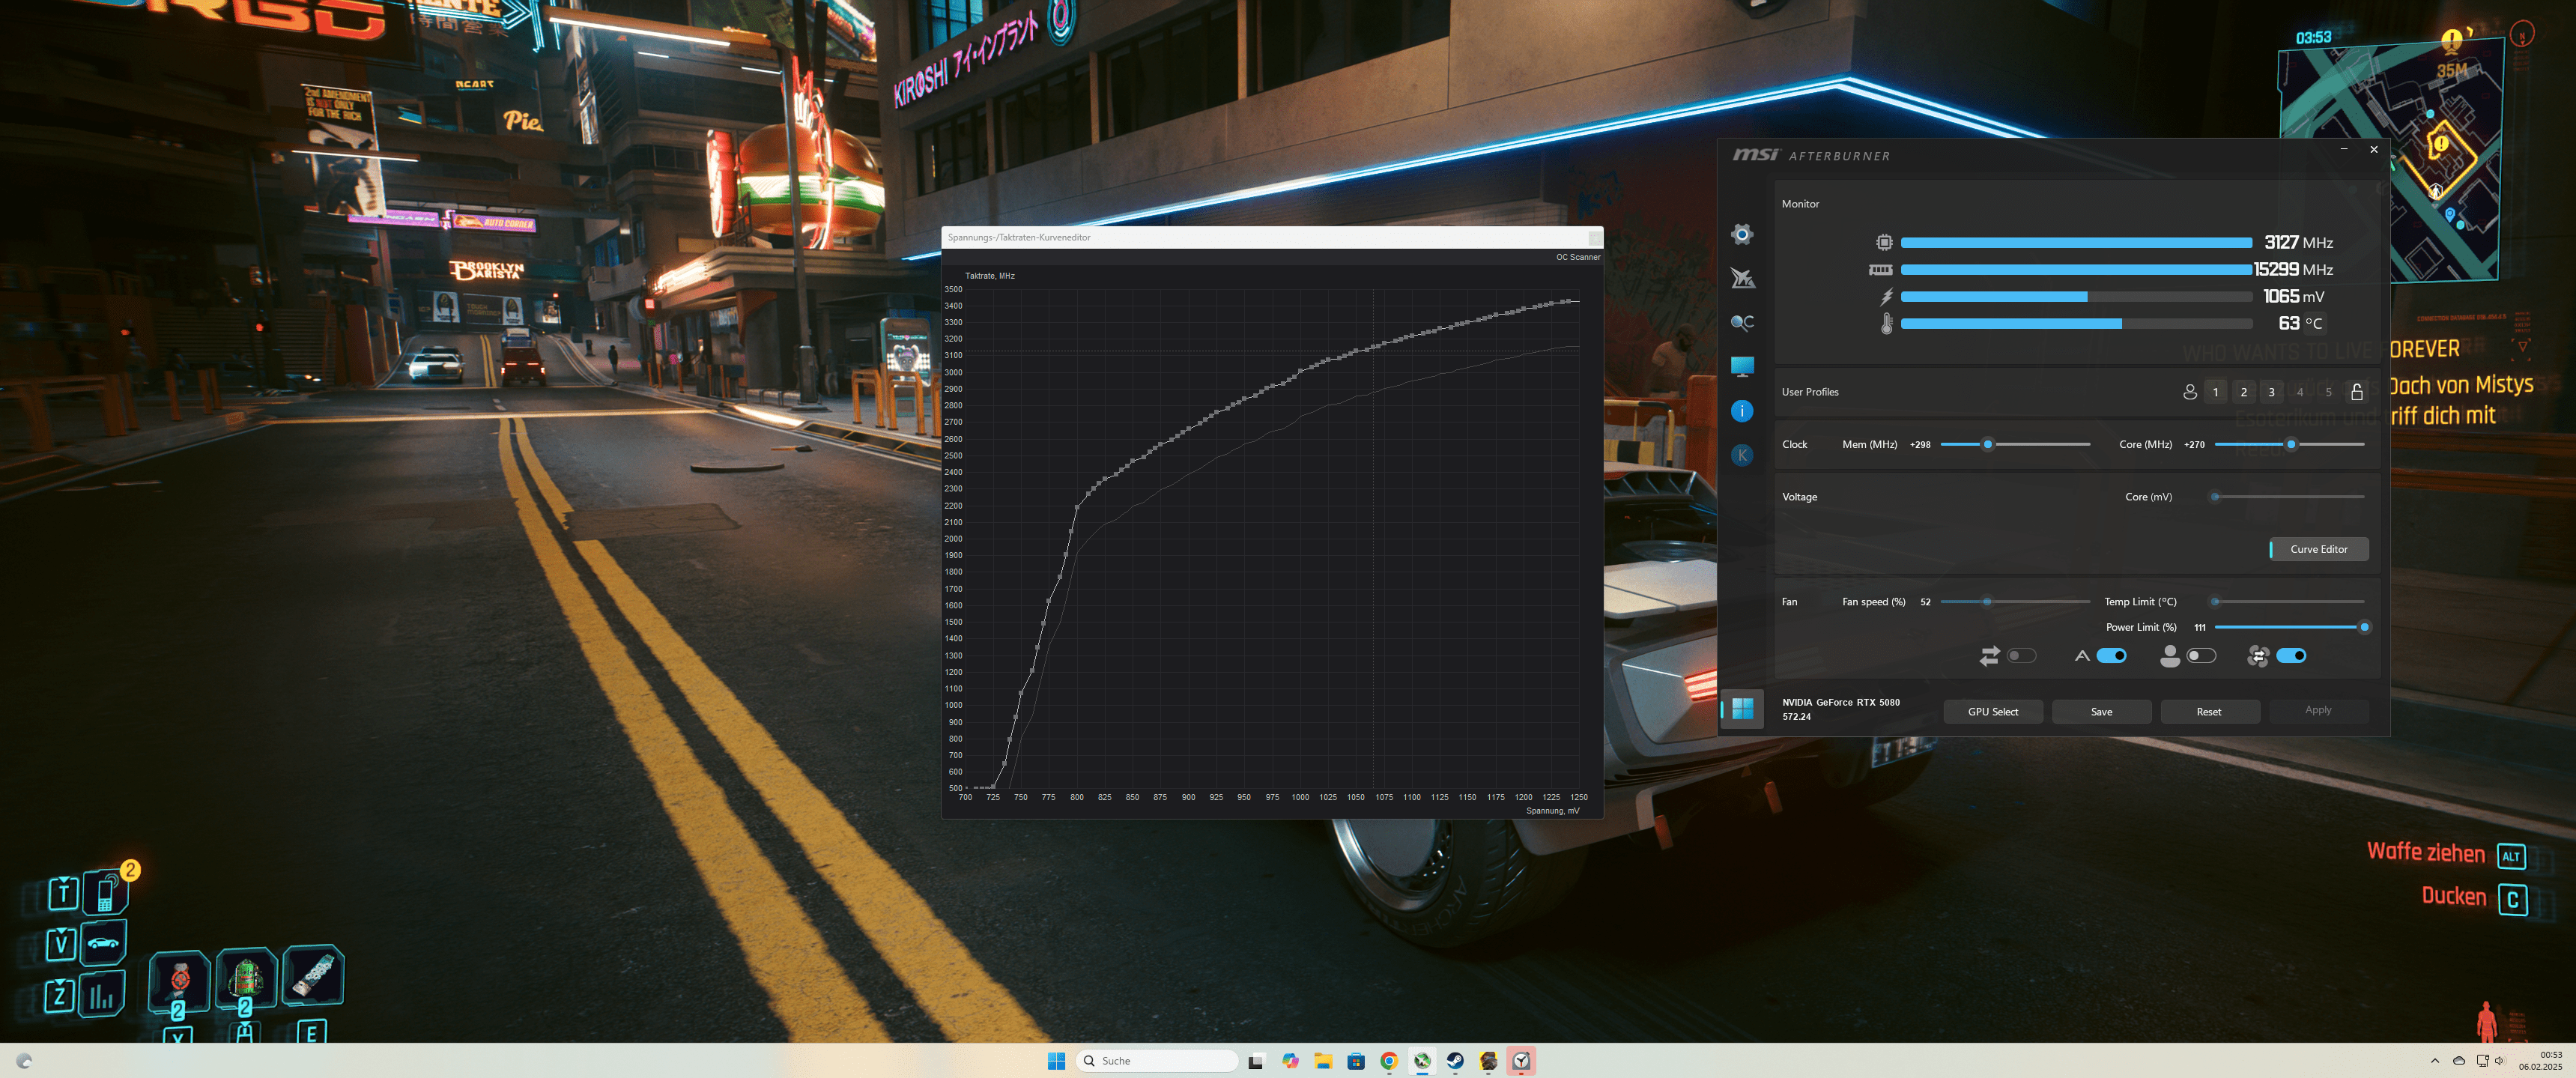Open the OC Scanner sidebar icon

pos(1742,322)
